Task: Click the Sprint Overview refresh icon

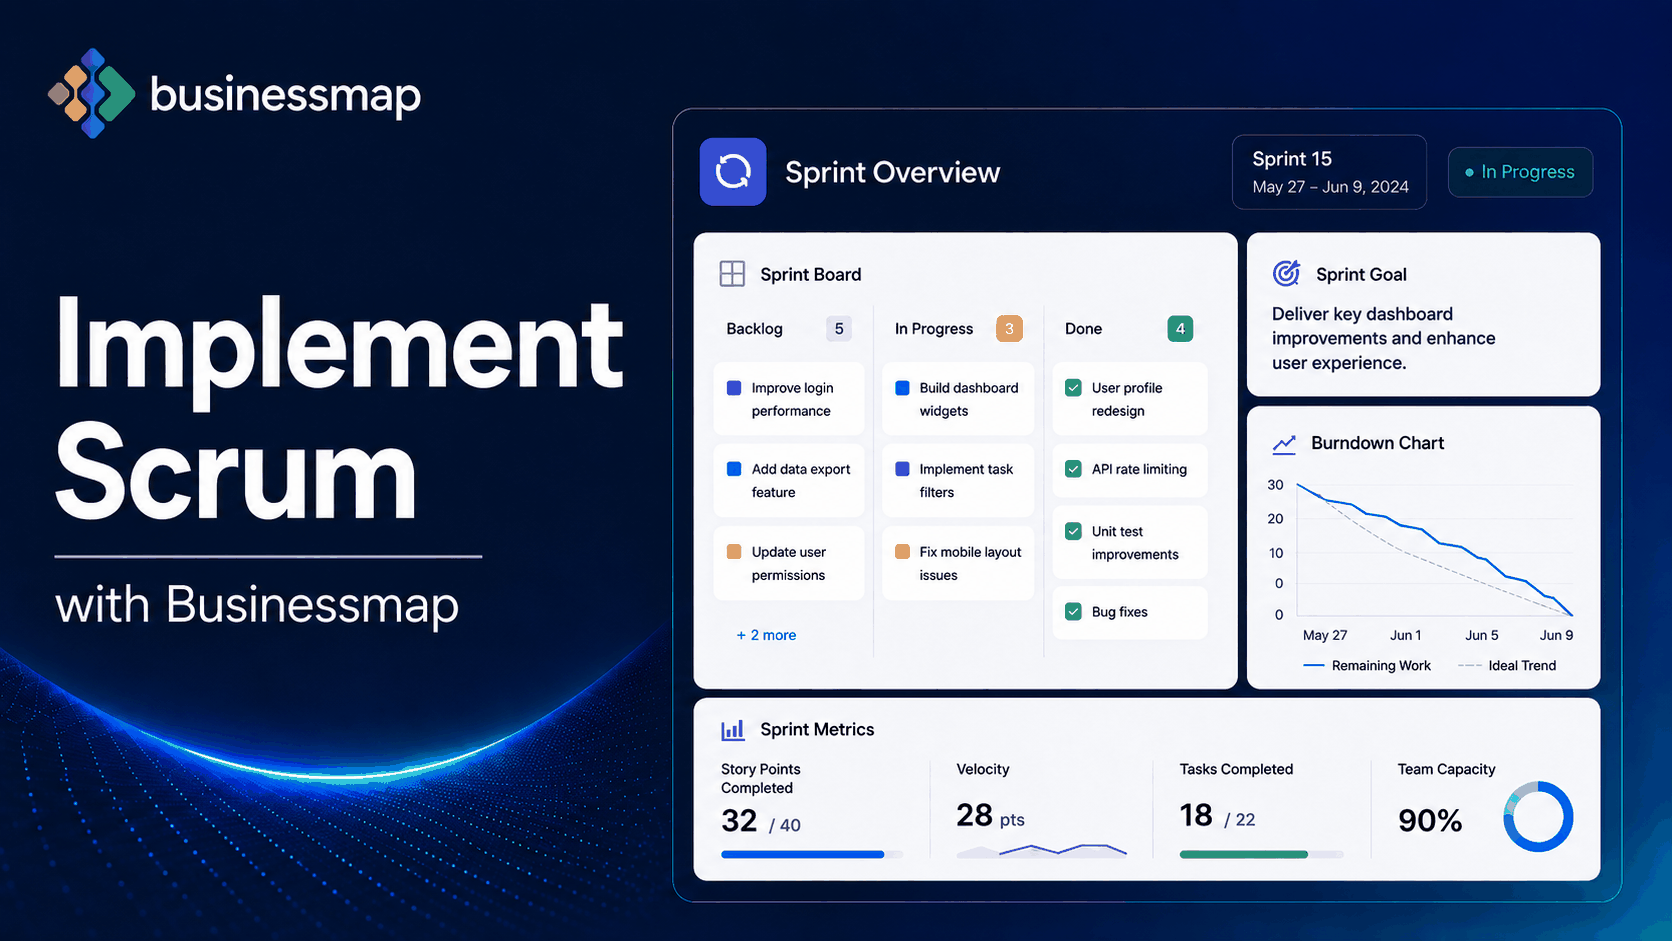Action: [733, 172]
